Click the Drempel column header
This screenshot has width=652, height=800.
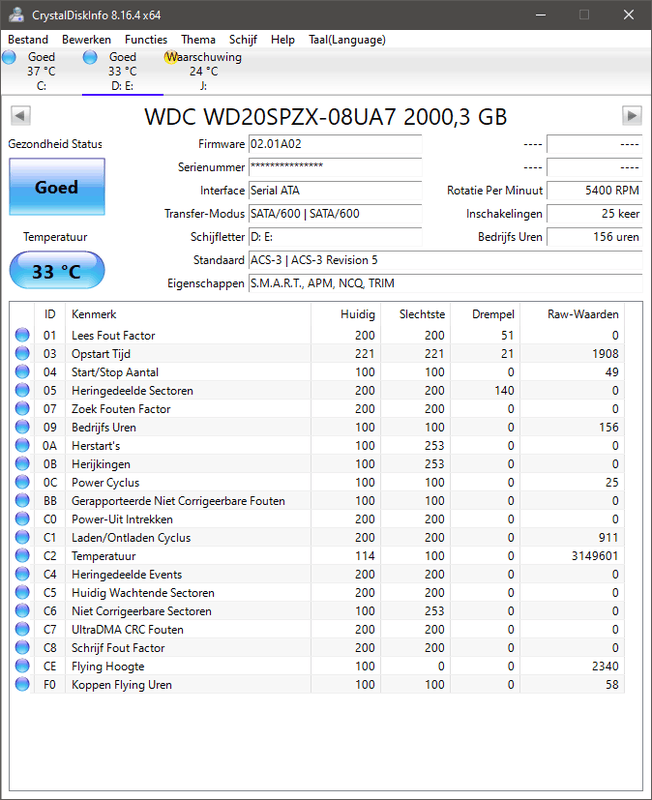click(485, 314)
